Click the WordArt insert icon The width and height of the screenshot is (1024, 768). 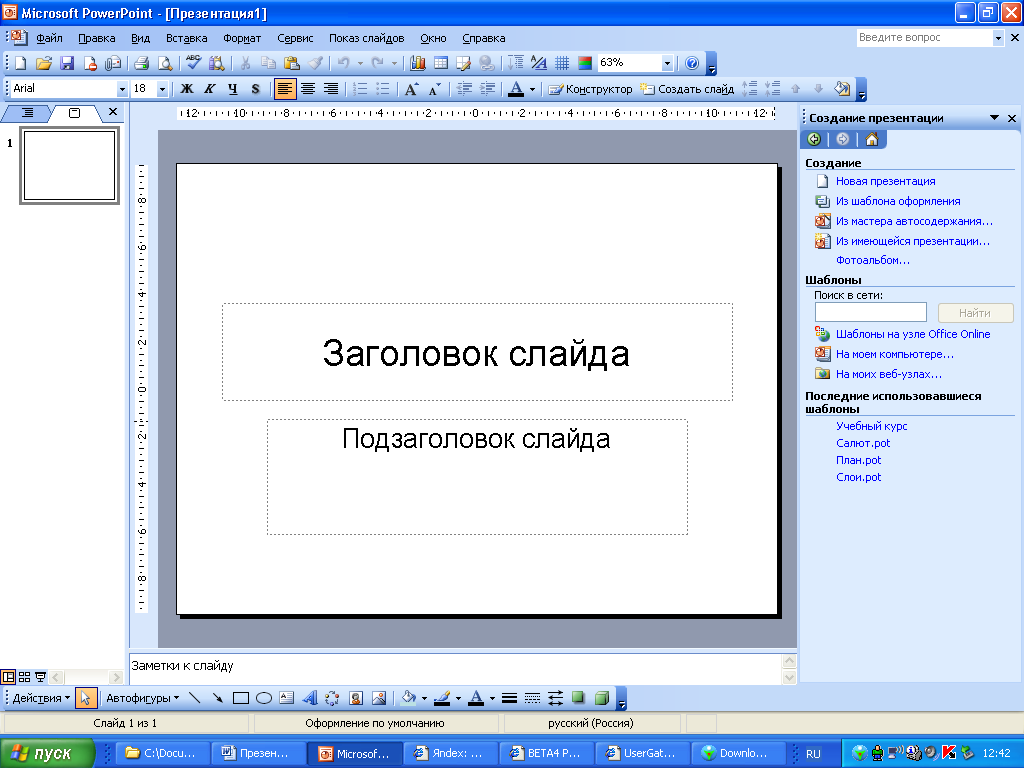point(310,698)
